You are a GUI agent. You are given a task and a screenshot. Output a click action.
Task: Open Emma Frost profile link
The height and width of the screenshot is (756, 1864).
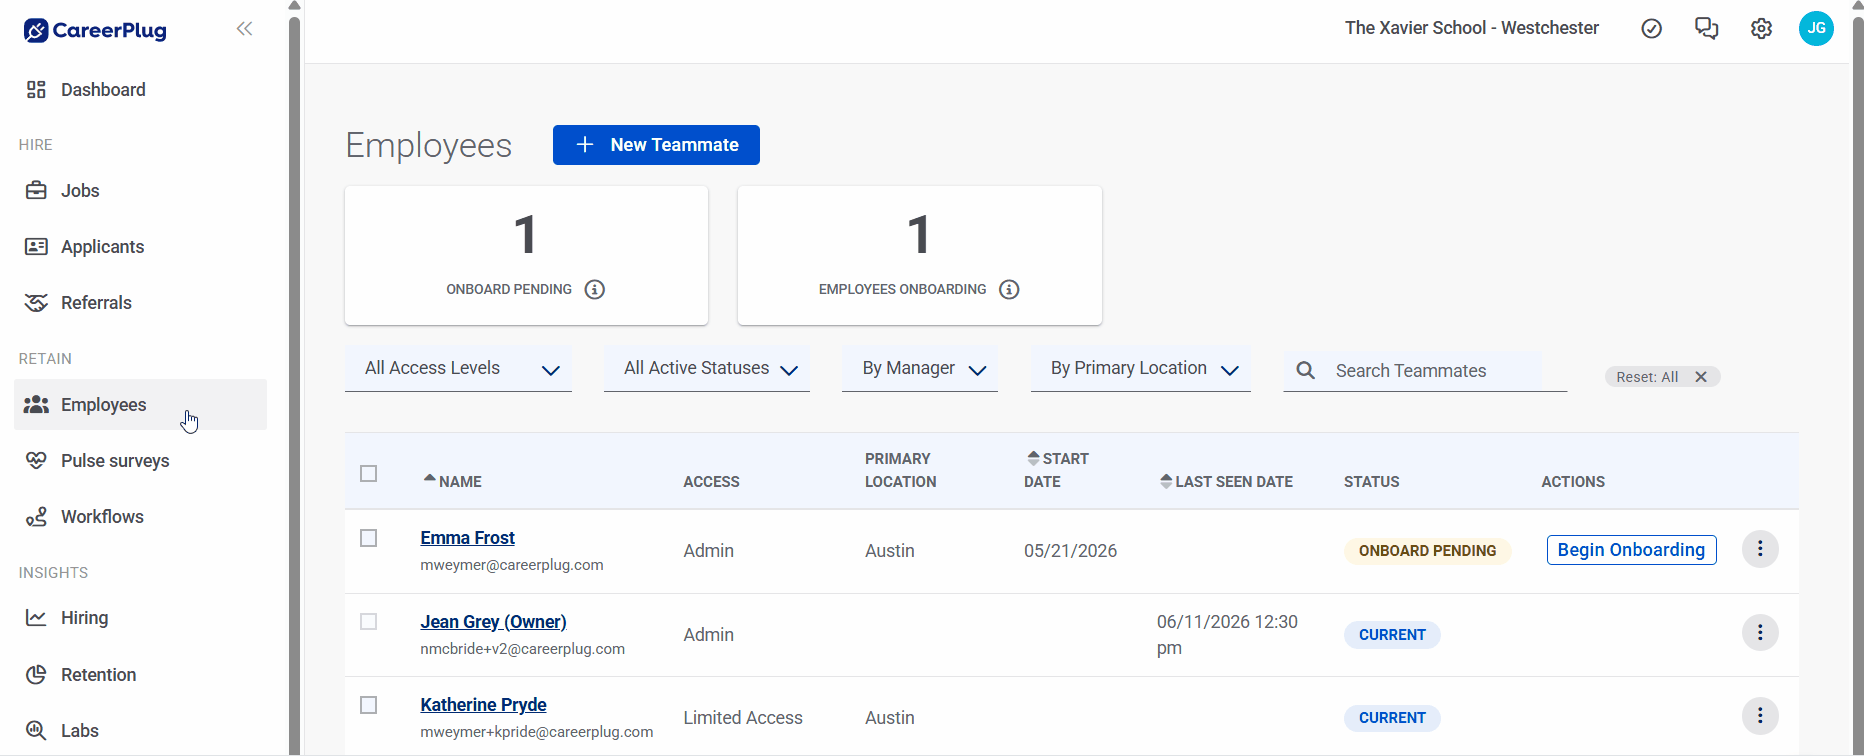tap(467, 538)
